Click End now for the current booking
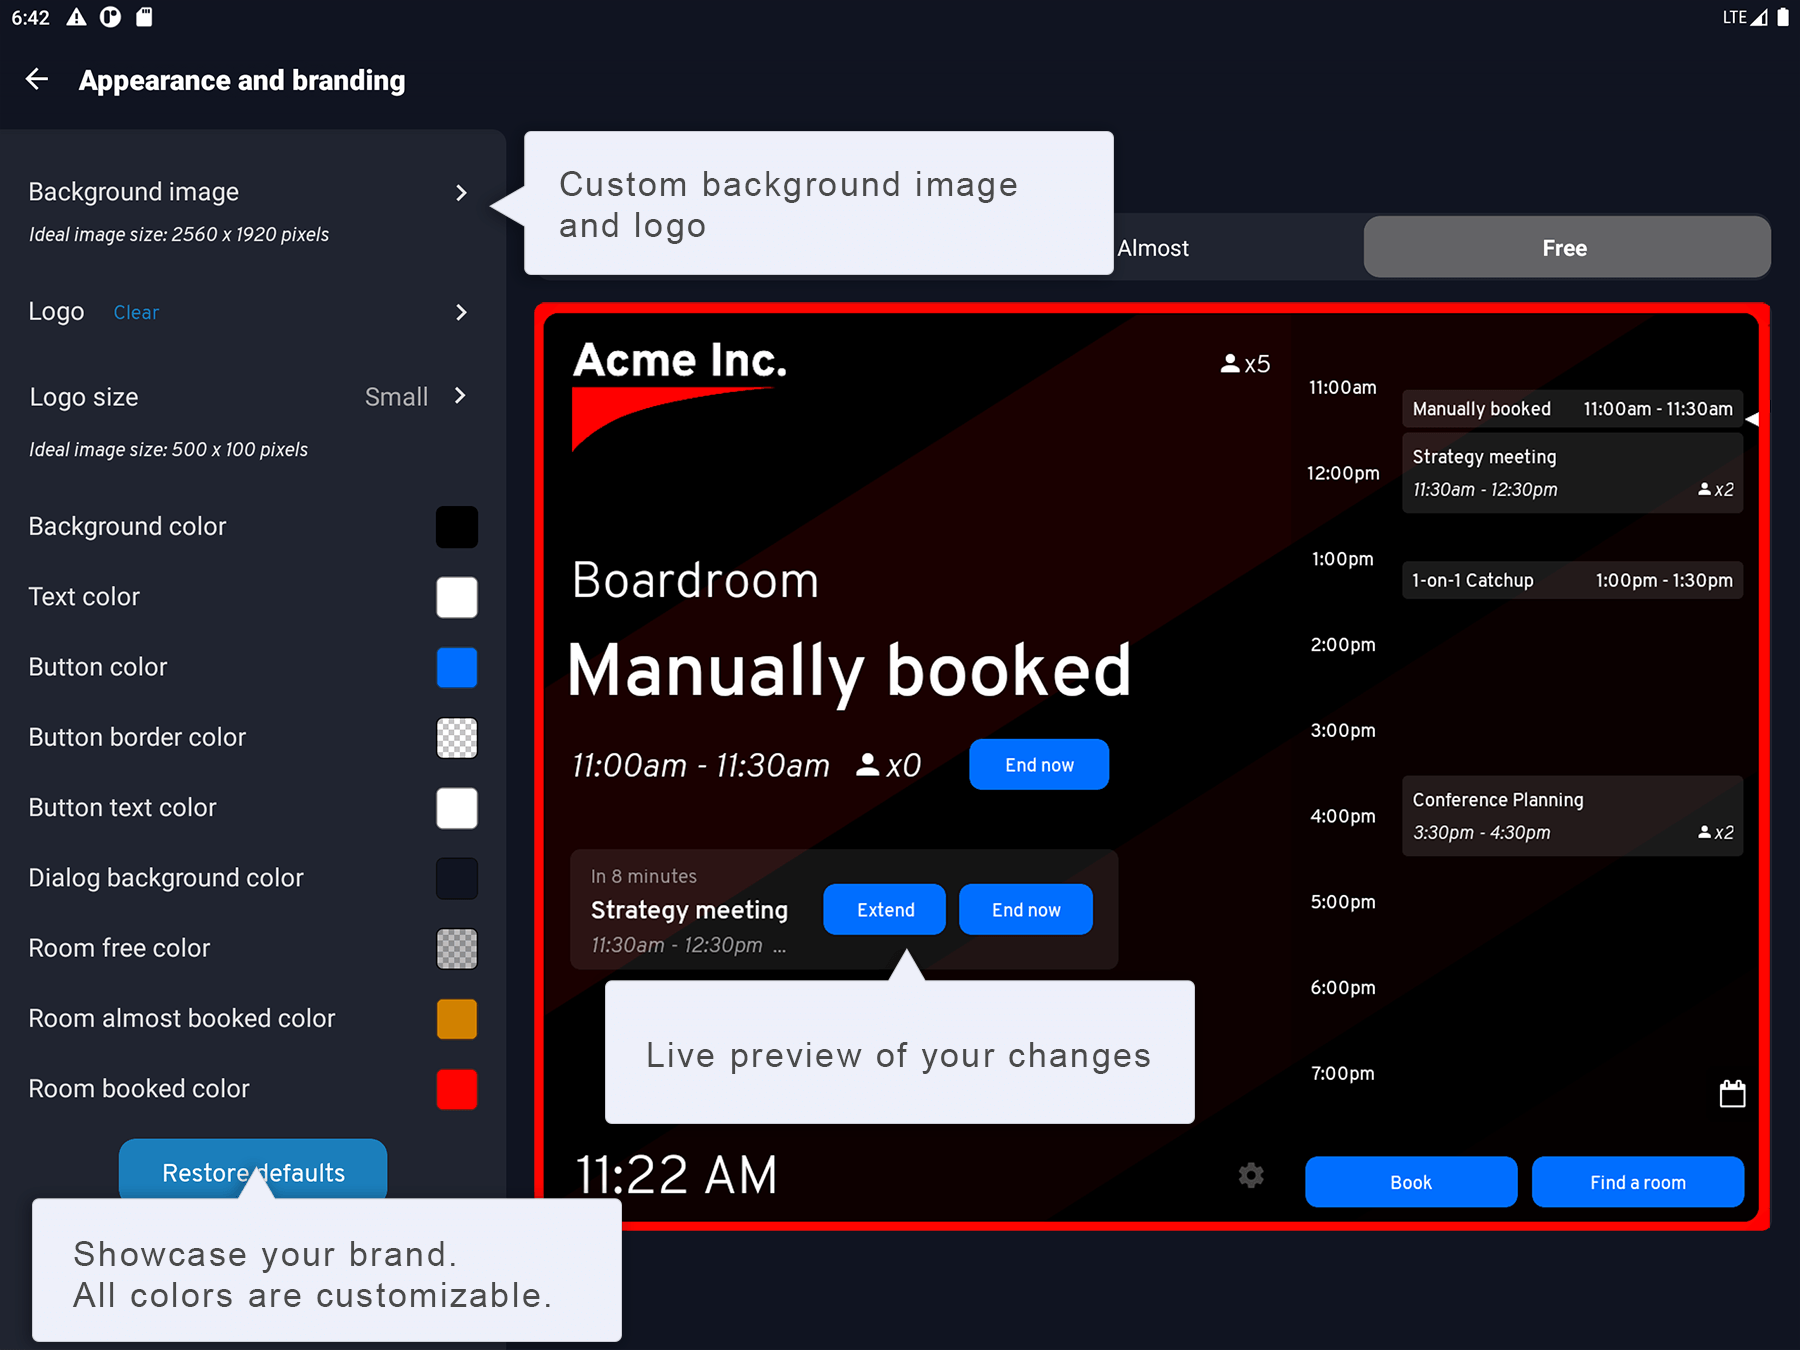The width and height of the screenshot is (1800, 1350). (1039, 765)
